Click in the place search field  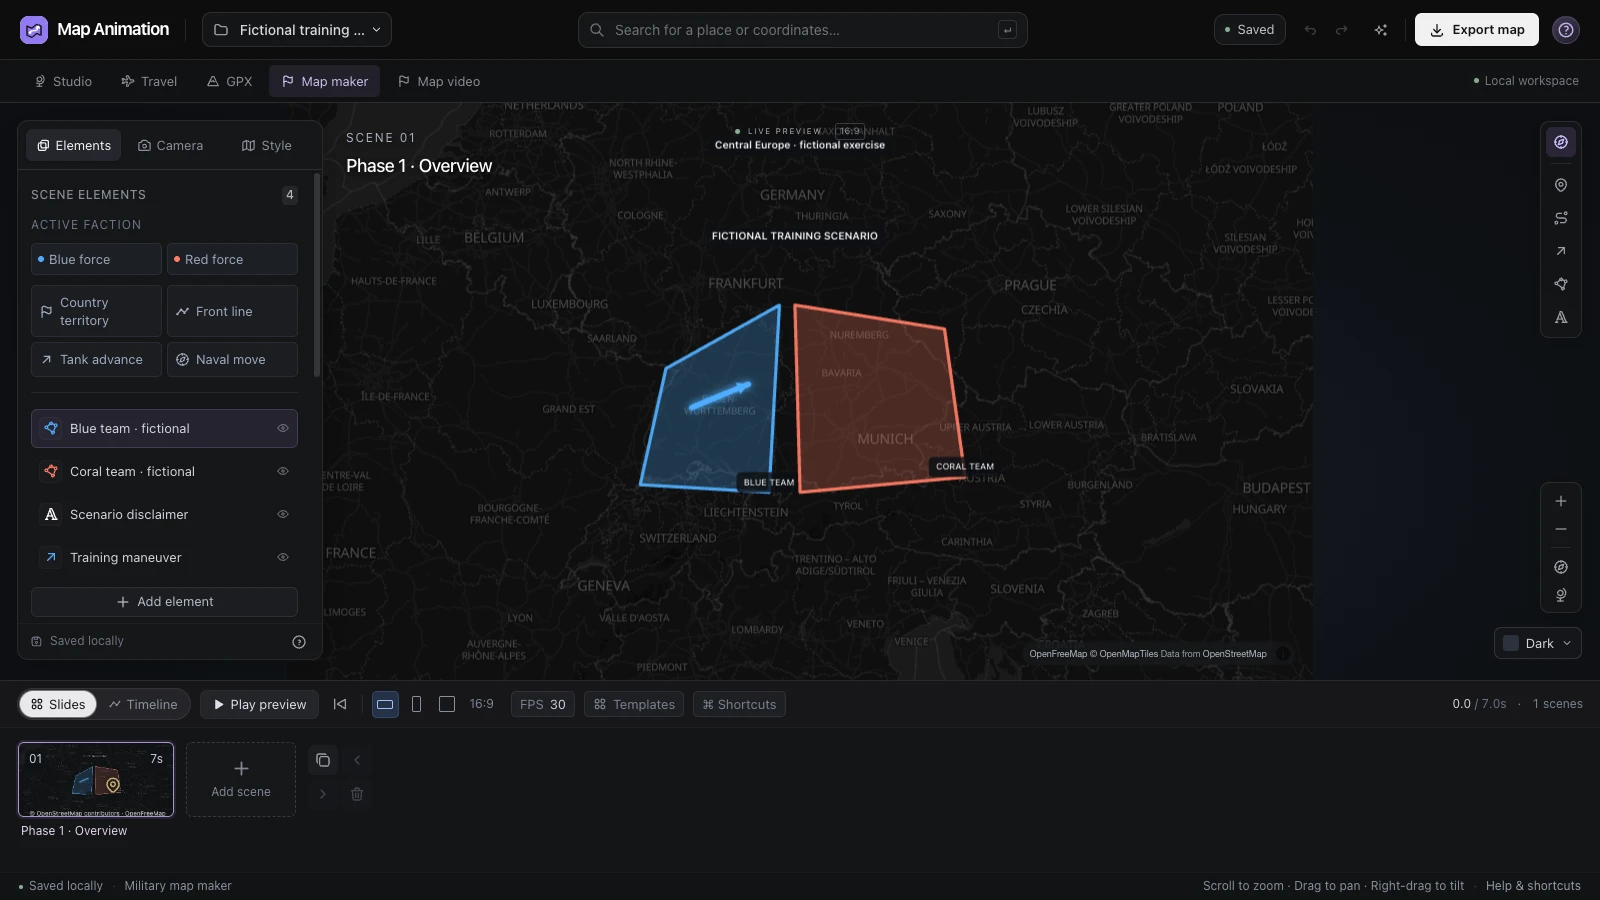point(803,30)
